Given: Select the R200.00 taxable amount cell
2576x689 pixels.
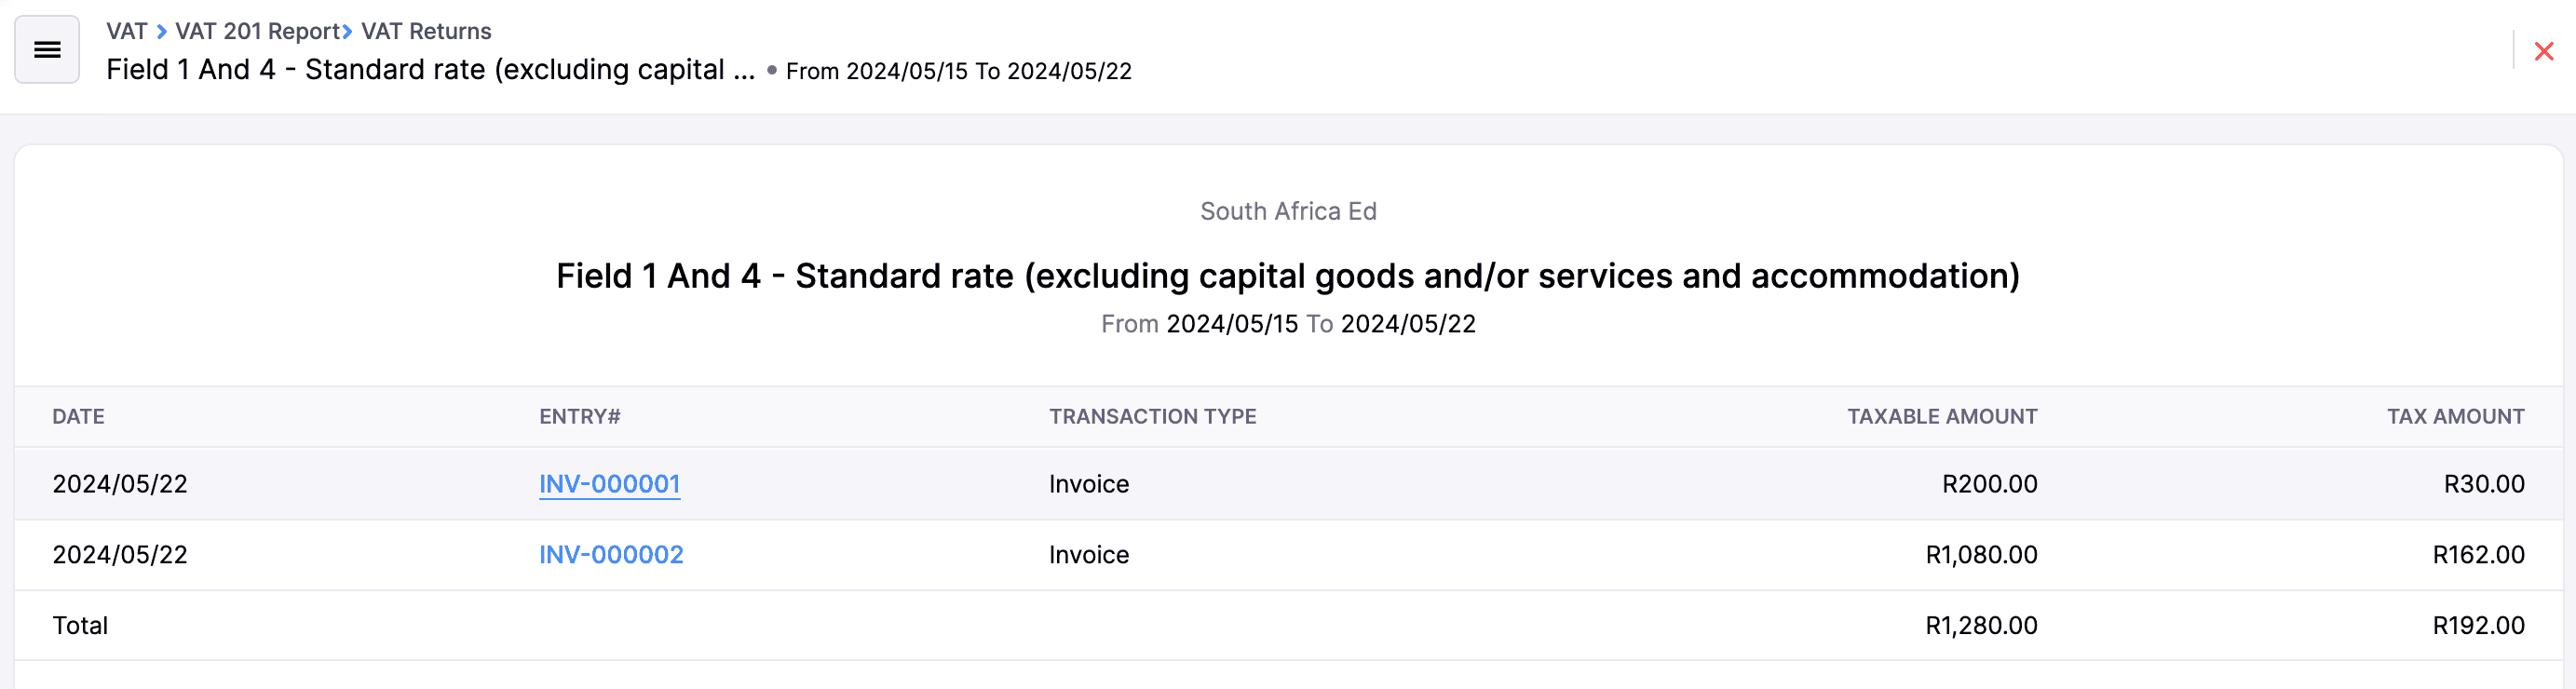Looking at the screenshot, I should 1989,484.
